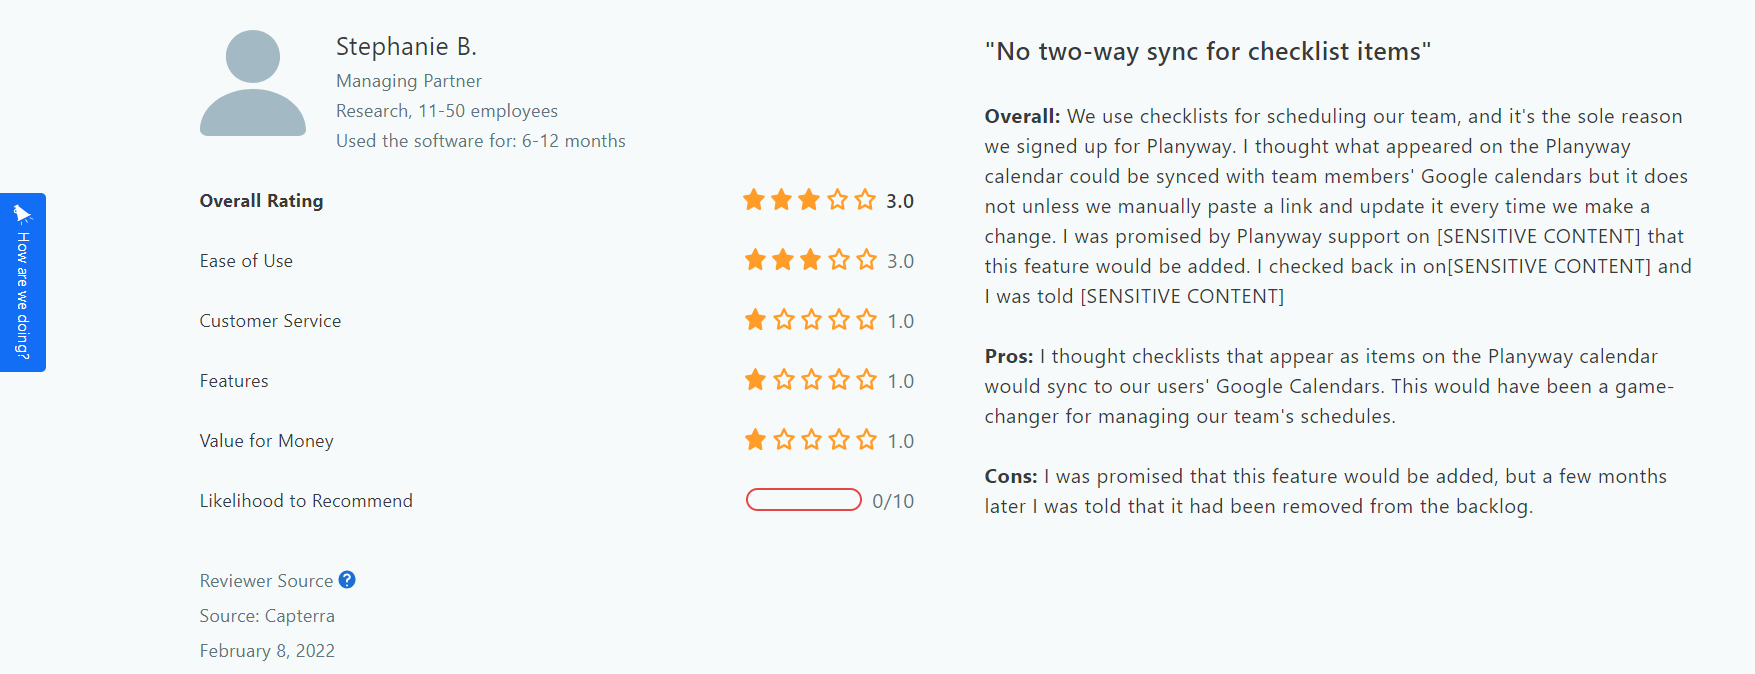Click the megaphone icon on the feedback tab
Image resolution: width=1755 pixels, height=674 pixels.
(x=23, y=211)
